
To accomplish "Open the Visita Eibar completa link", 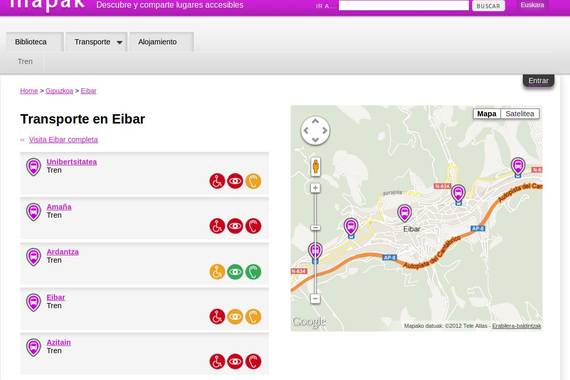I will click(63, 140).
